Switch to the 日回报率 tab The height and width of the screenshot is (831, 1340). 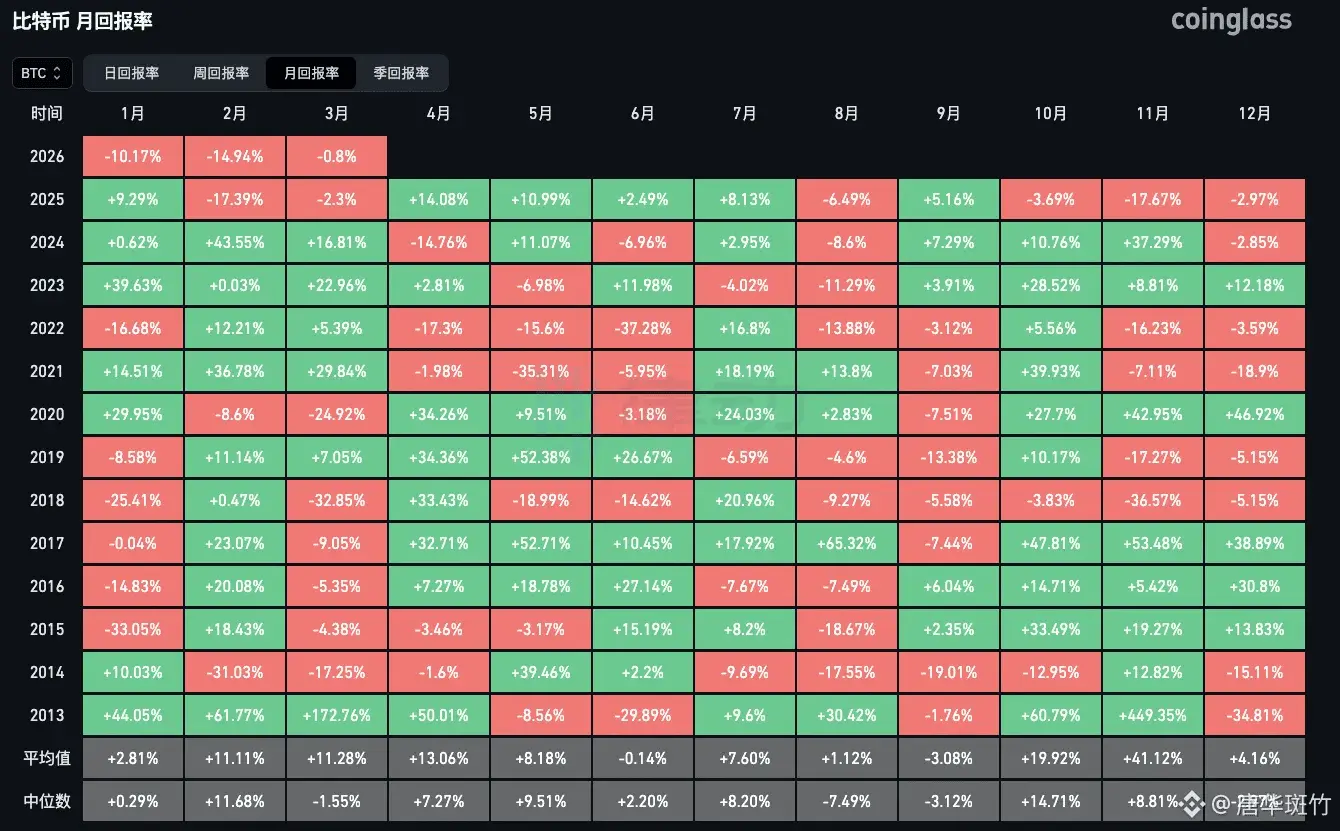pos(131,73)
